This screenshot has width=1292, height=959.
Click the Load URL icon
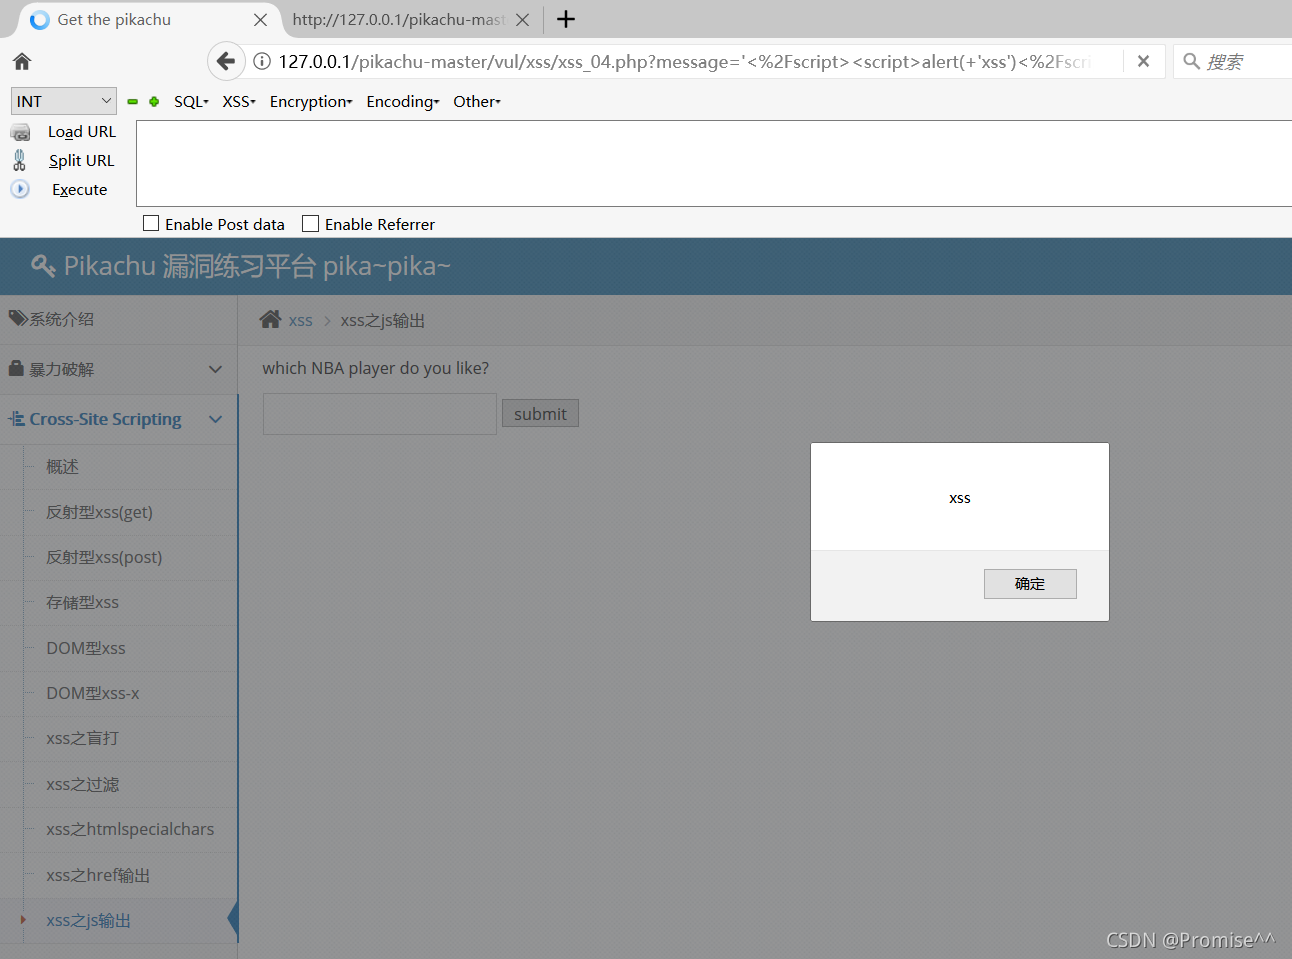pos(21,132)
